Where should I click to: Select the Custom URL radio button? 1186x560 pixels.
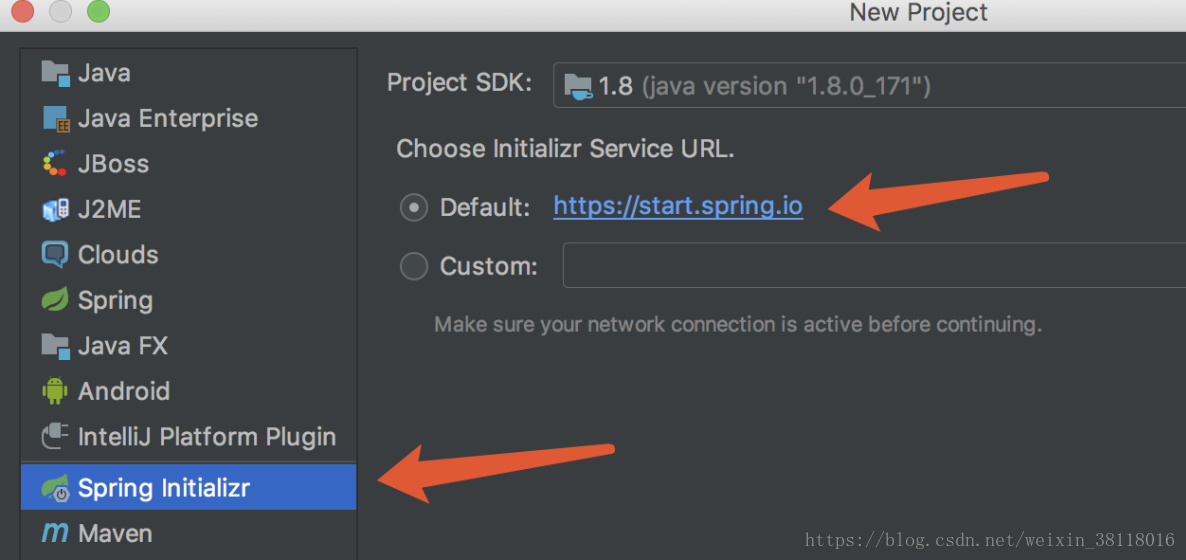(x=414, y=266)
